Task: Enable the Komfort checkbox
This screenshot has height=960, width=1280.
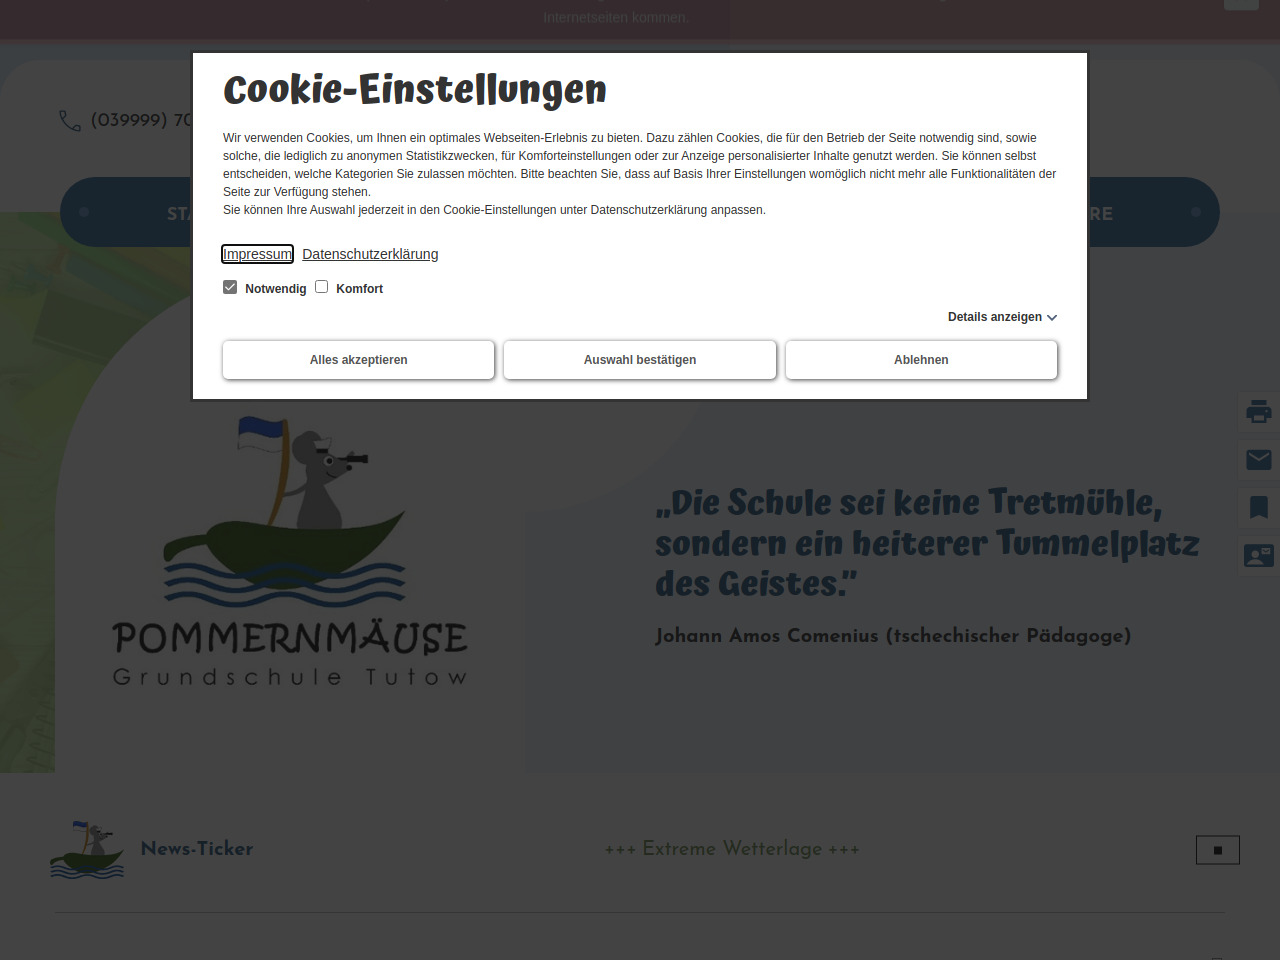Action: pos(322,287)
